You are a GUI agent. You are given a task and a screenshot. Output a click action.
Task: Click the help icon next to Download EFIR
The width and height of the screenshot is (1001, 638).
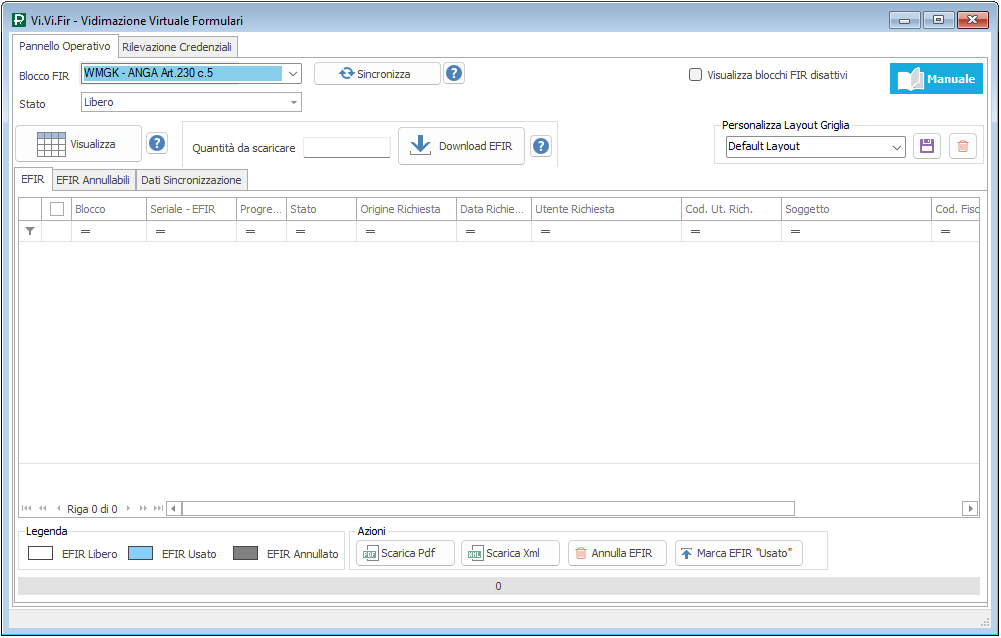[541, 146]
